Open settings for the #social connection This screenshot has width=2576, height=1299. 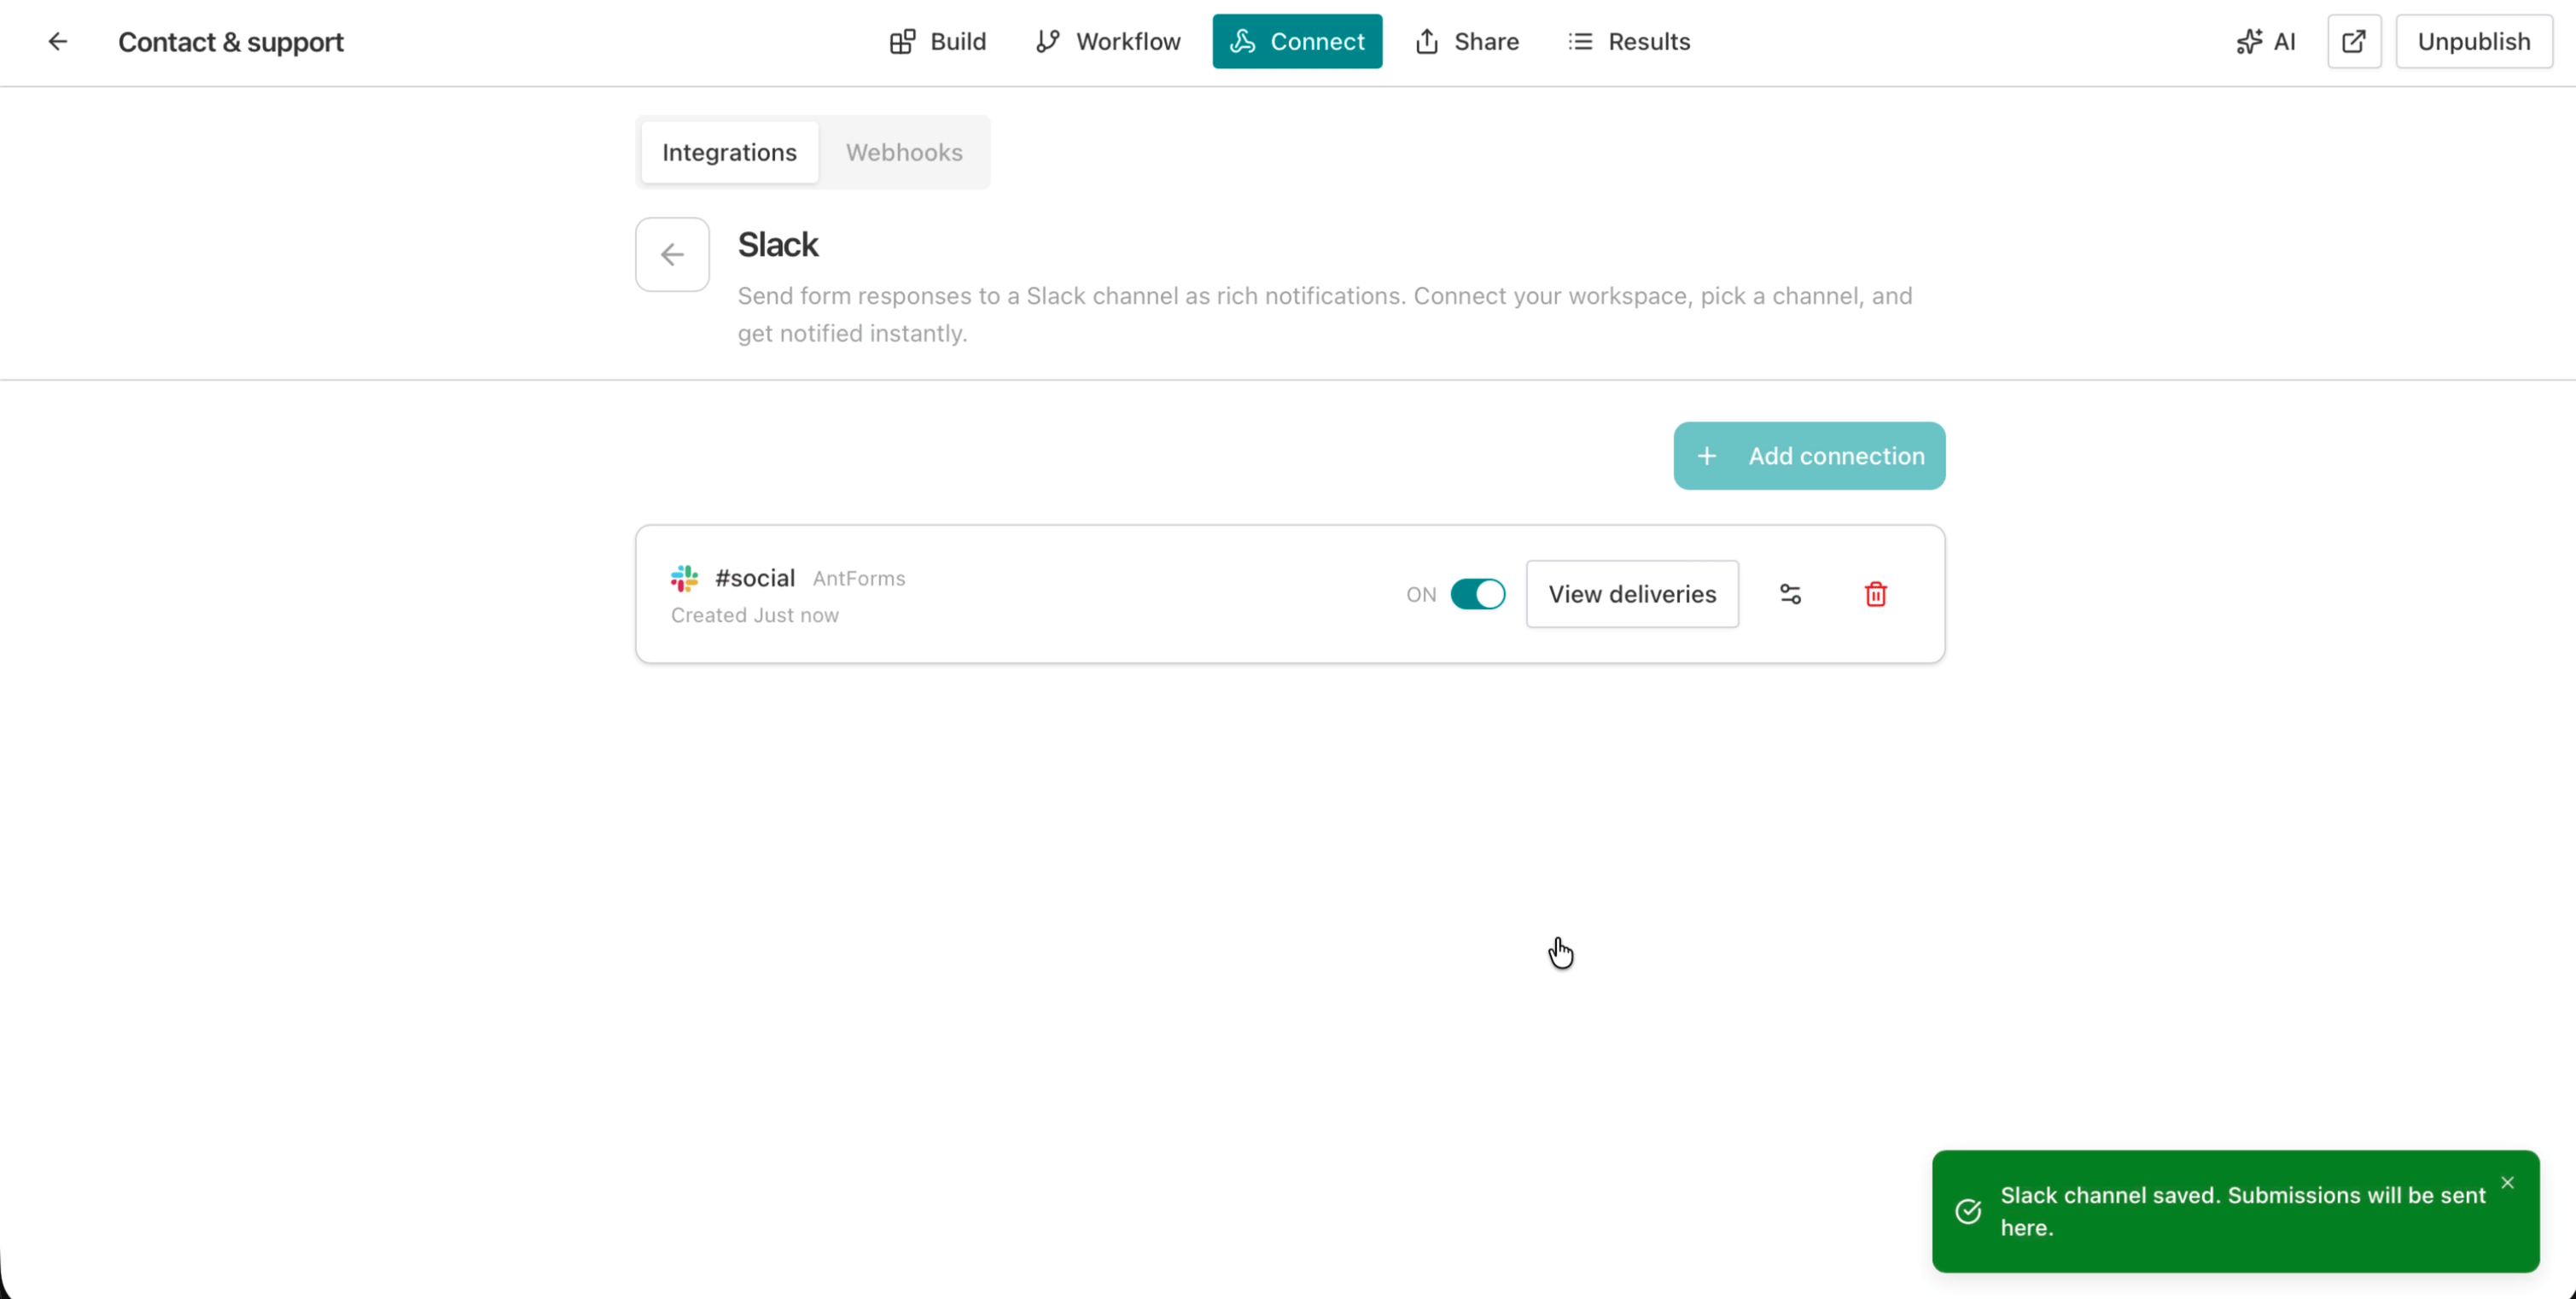[1791, 593]
